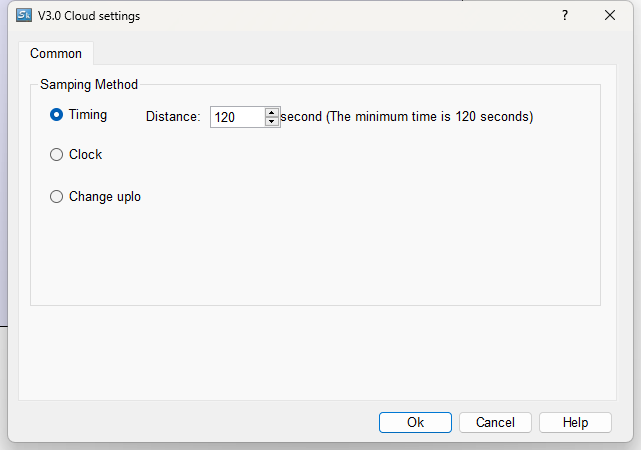The image size is (641, 450).
Task: Click the Distance value input field
Action: click(237, 117)
